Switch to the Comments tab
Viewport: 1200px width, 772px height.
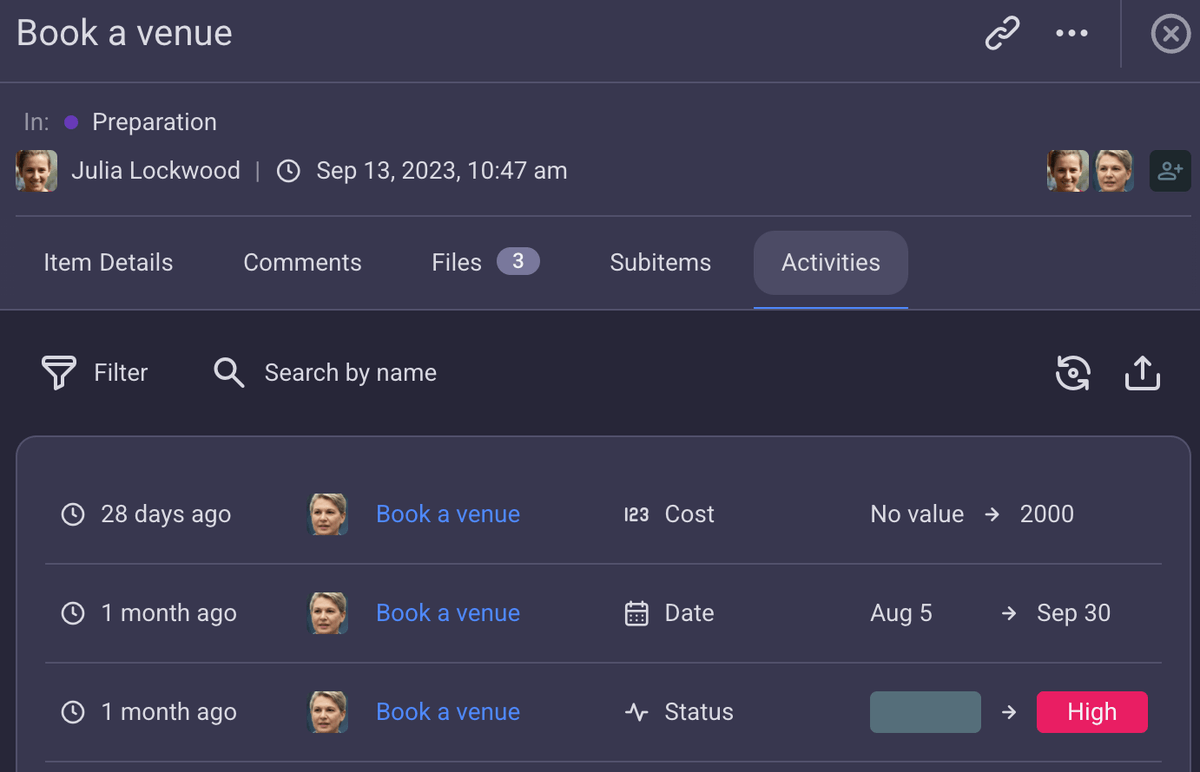[x=302, y=262]
